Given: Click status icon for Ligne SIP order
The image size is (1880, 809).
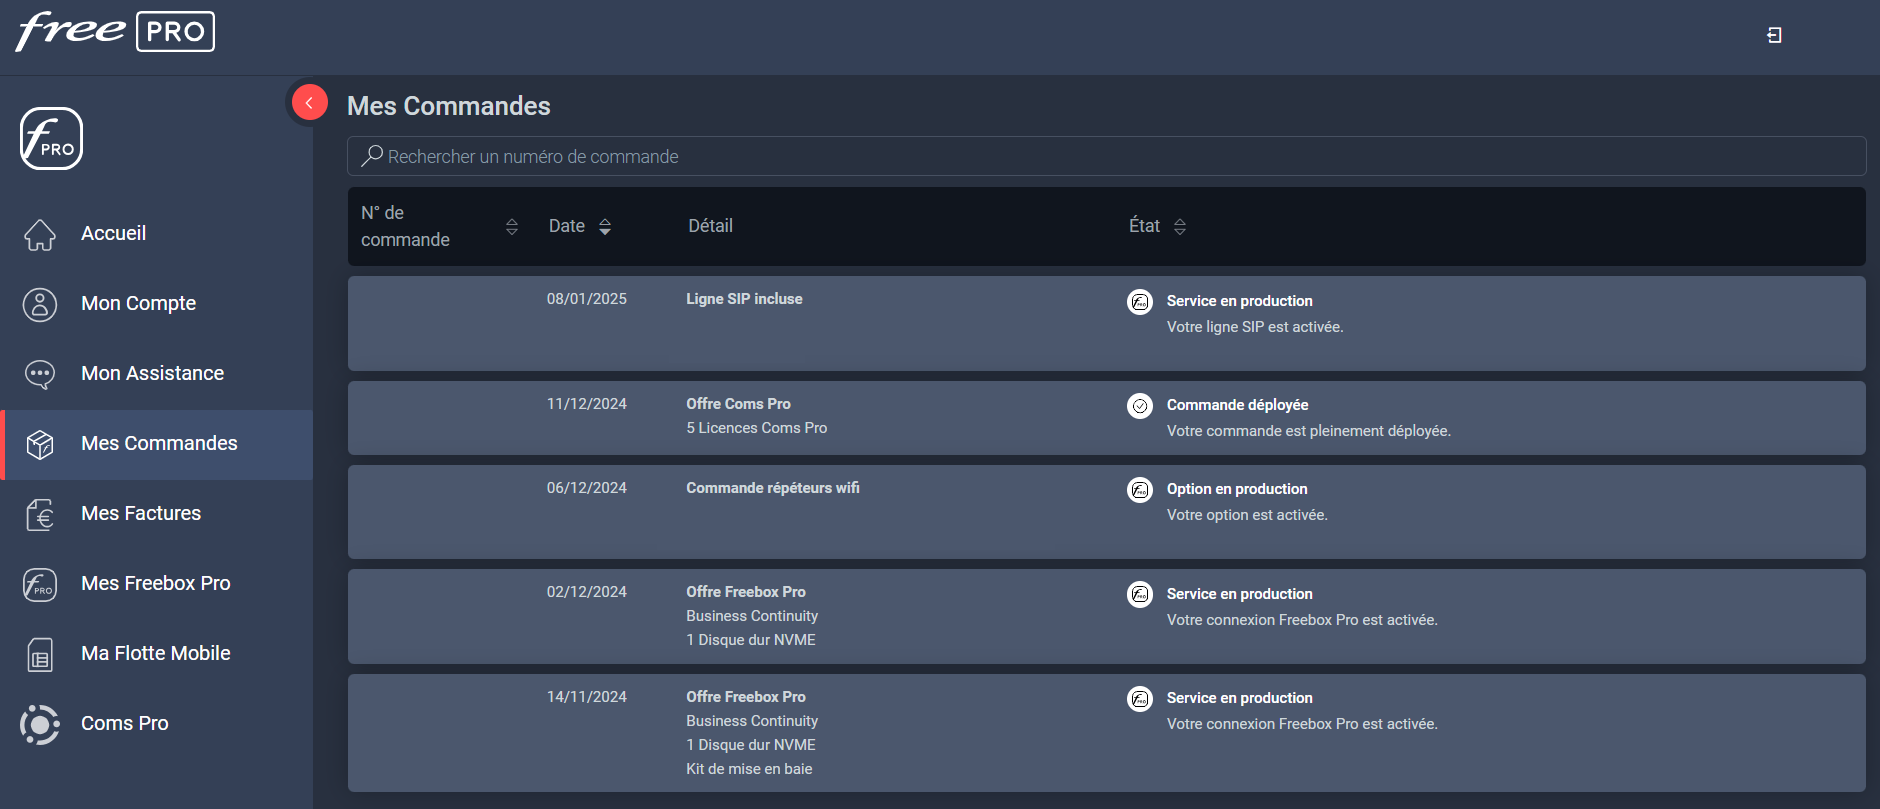Looking at the screenshot, I should point(1140,302).
